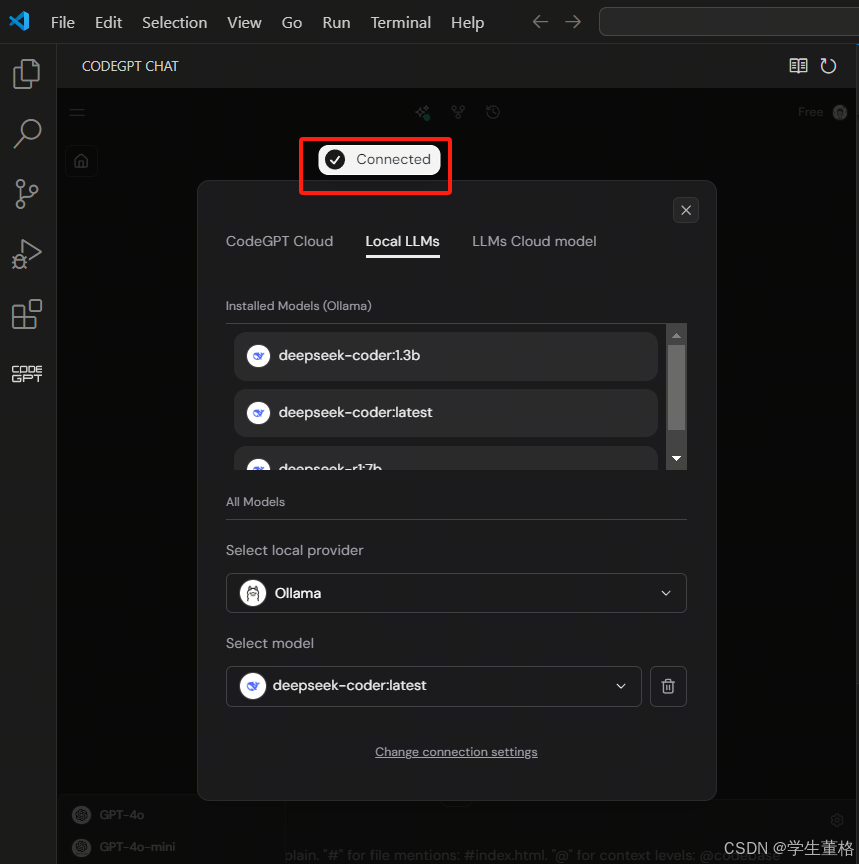Click the VS Code logo icon
The height and width of the screenshot is (864, 859).
(19, 21)
